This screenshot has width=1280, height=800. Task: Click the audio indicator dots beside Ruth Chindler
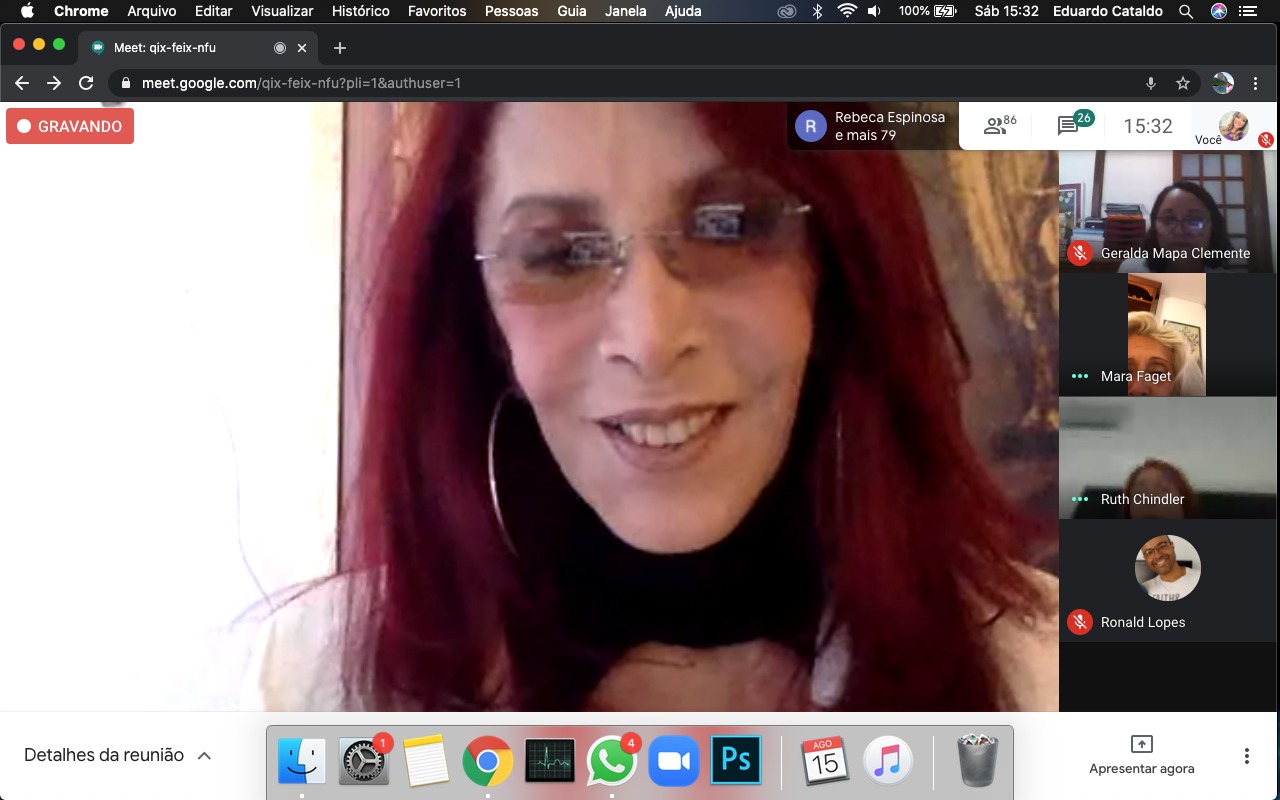(1079, 499)
